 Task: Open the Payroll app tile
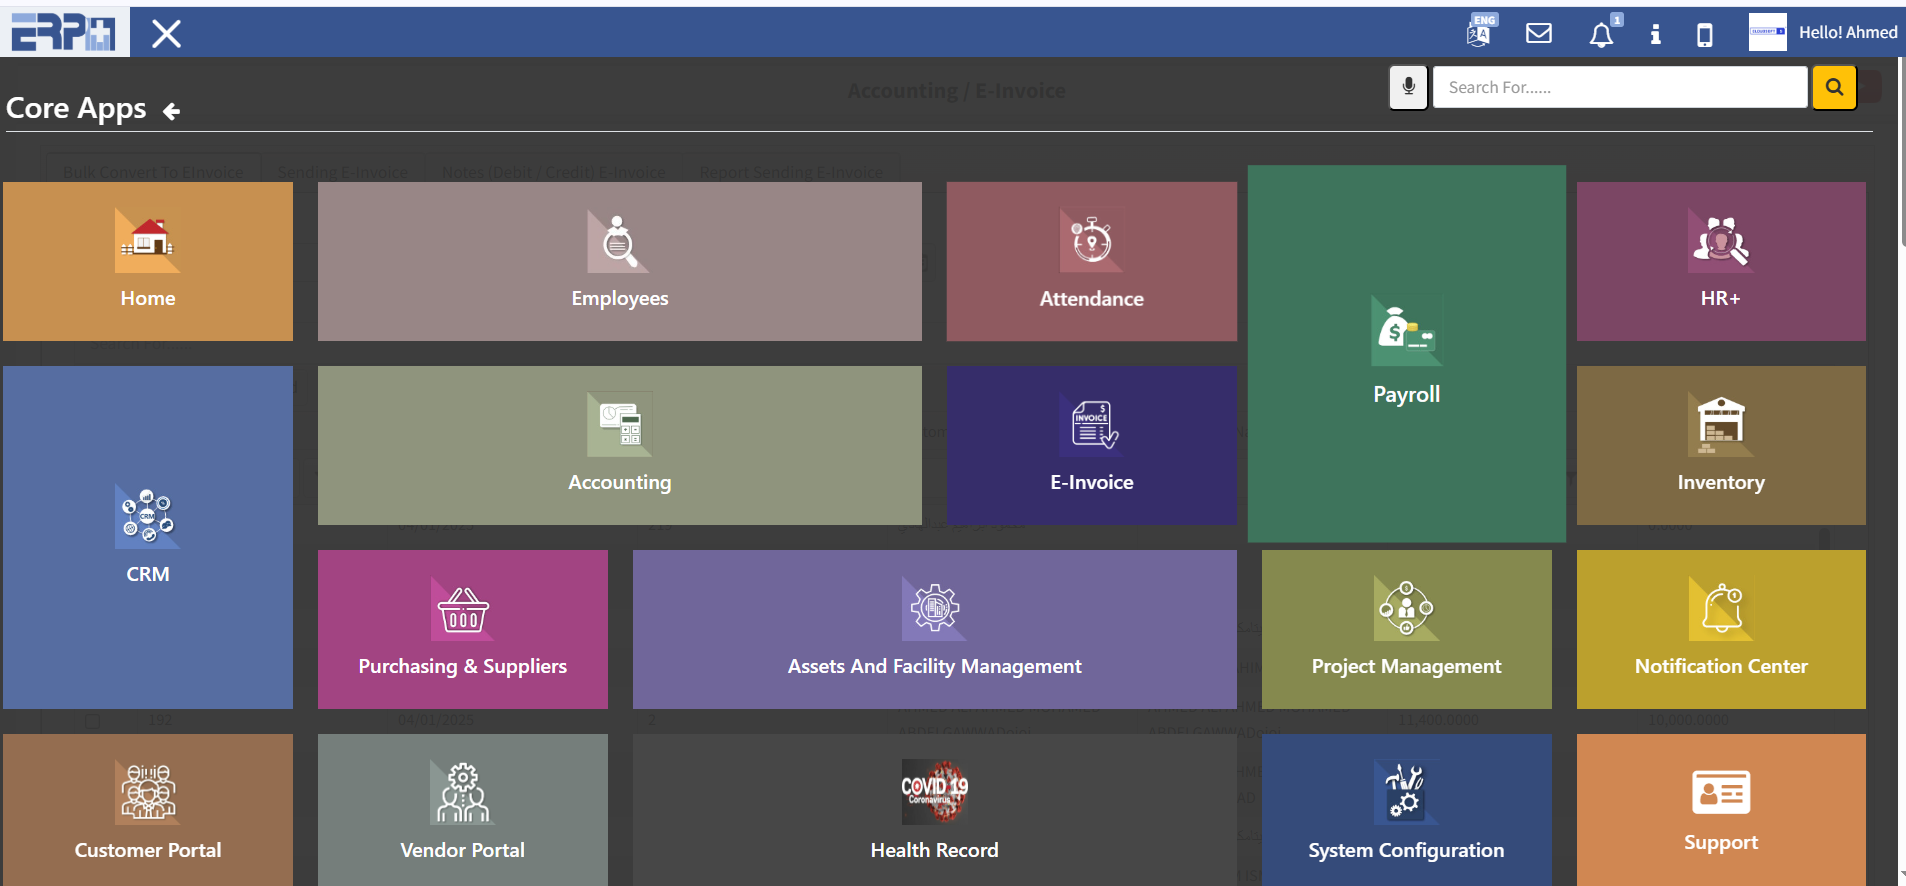(x=1406, y=353)
